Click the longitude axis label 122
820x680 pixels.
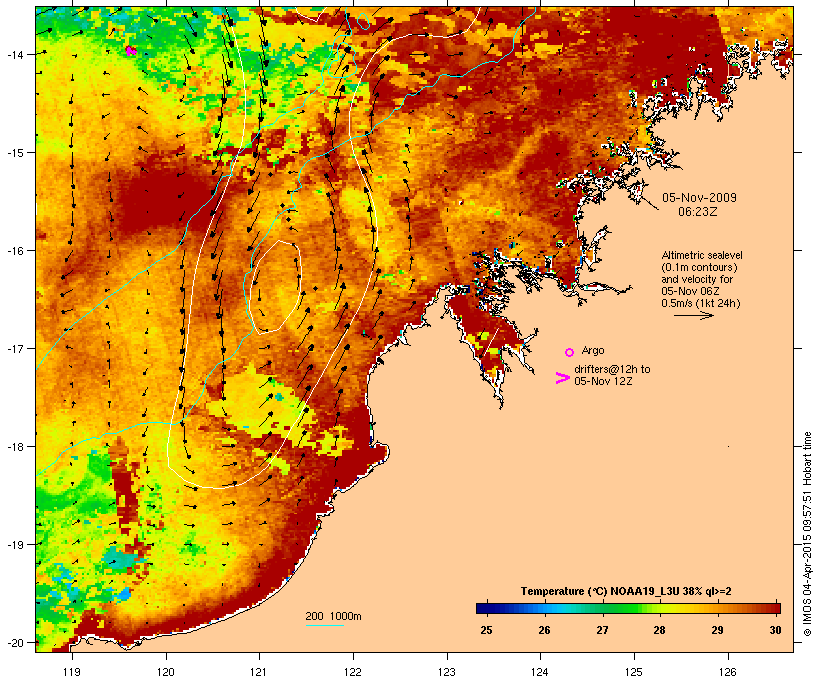[x=353, y=672]
